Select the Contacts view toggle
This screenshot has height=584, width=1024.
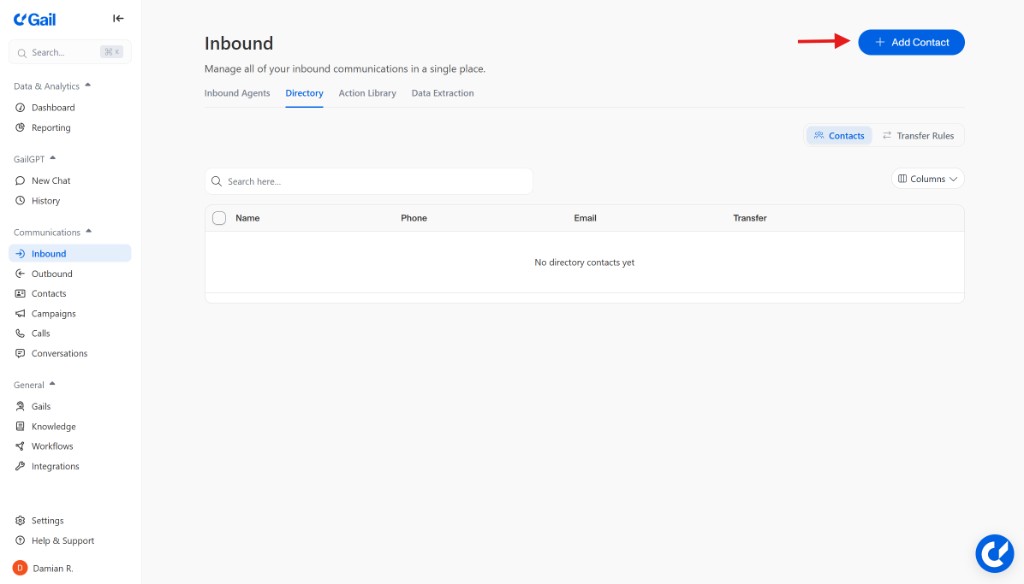838,135
